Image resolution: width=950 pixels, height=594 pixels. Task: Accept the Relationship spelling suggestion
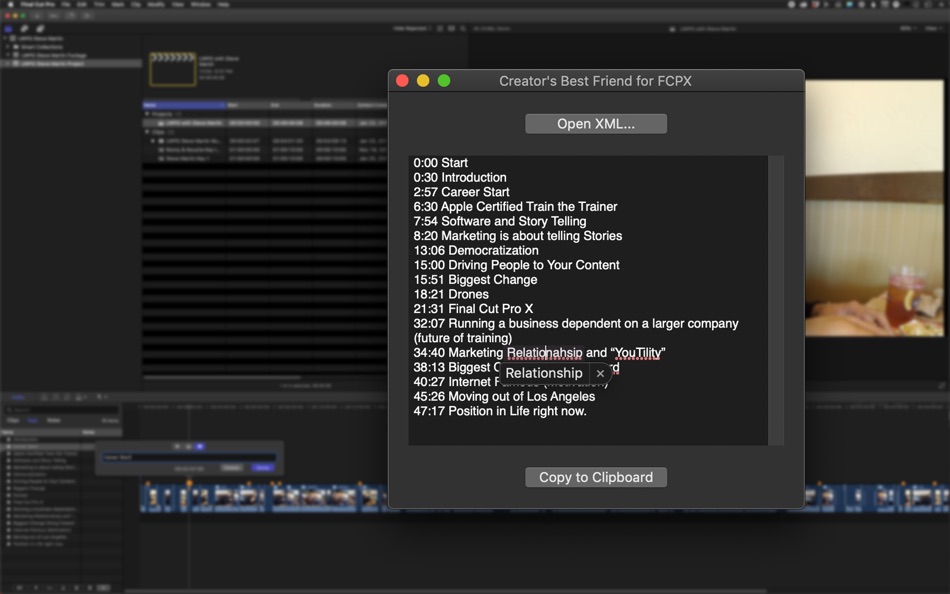coord(543,373)
